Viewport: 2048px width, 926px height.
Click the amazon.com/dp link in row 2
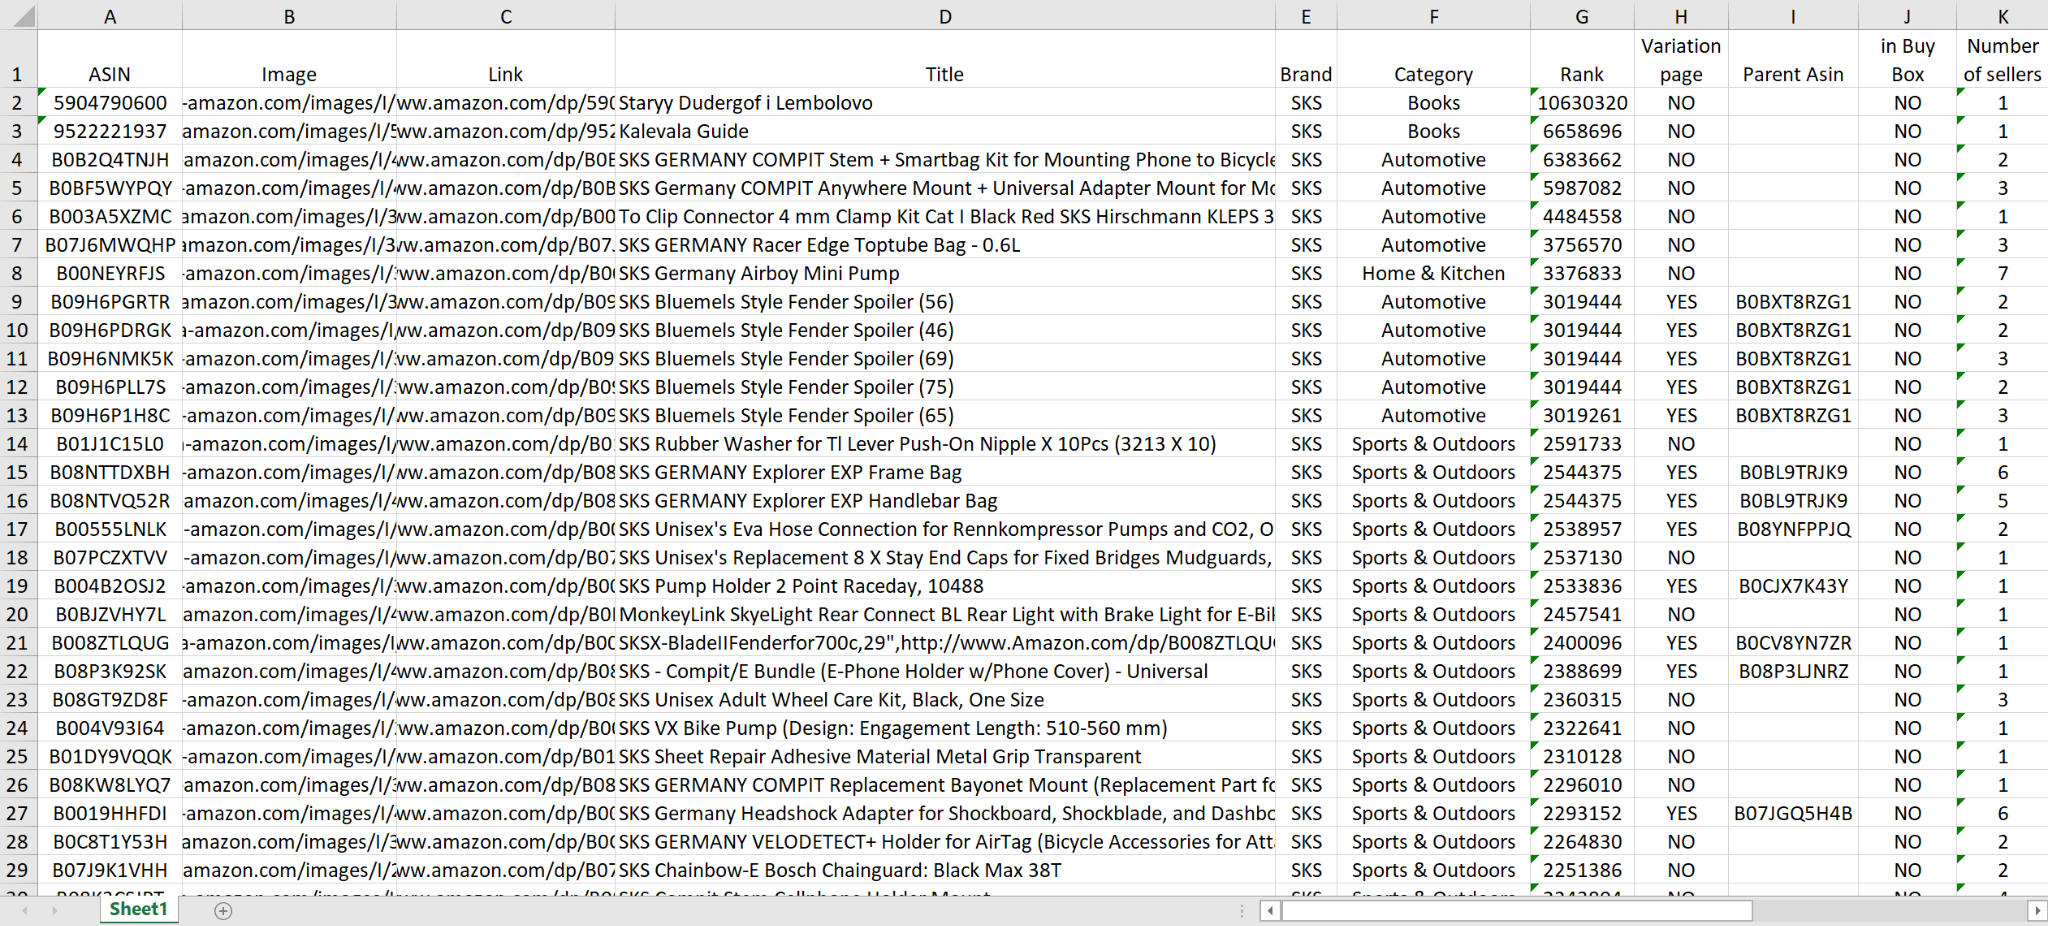click(505, 103)
